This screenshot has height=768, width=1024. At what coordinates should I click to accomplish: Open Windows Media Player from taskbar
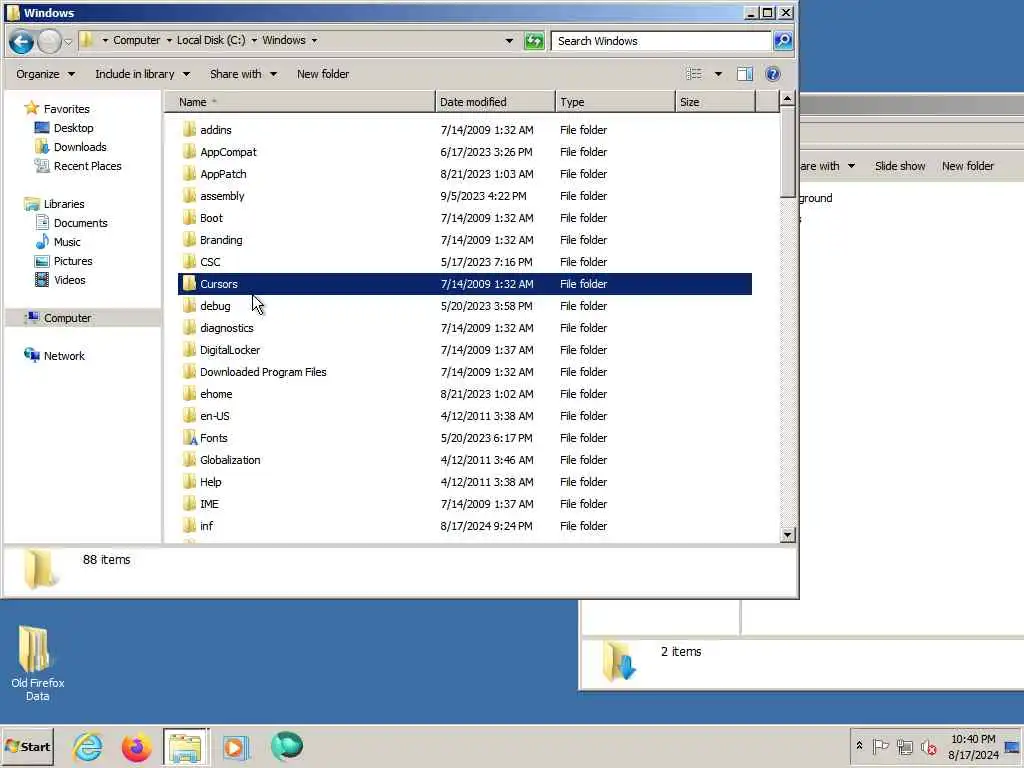click(236, 746)
